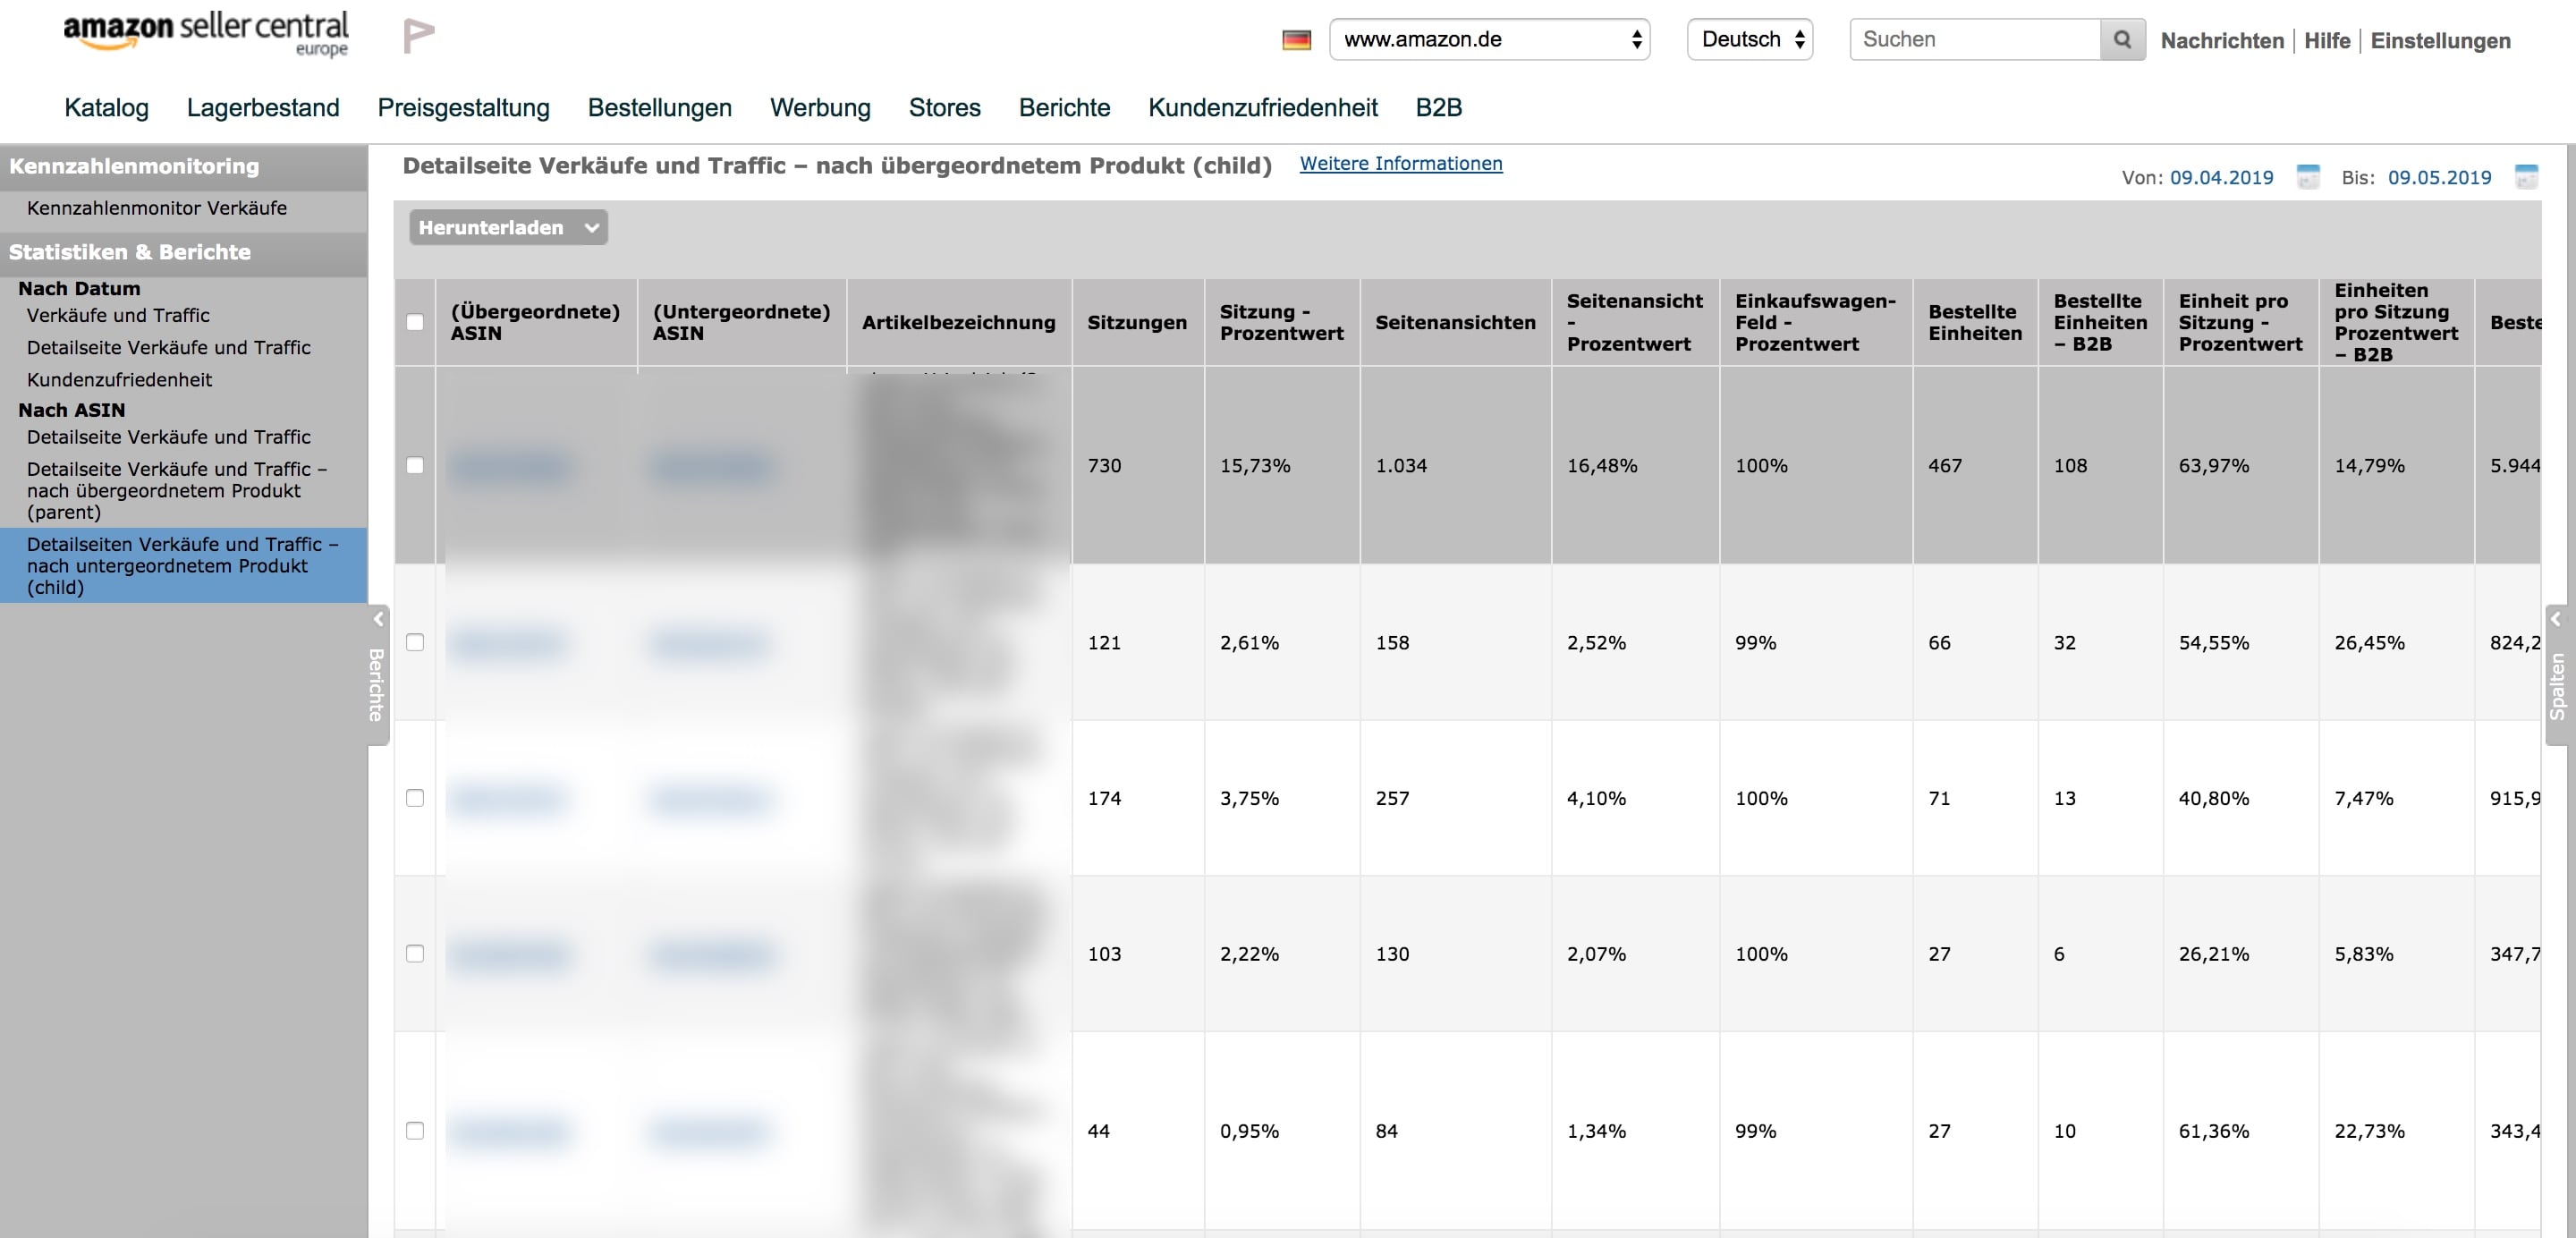
Task: Click the Einstellungen link
Action: (x=2440, y=41)
